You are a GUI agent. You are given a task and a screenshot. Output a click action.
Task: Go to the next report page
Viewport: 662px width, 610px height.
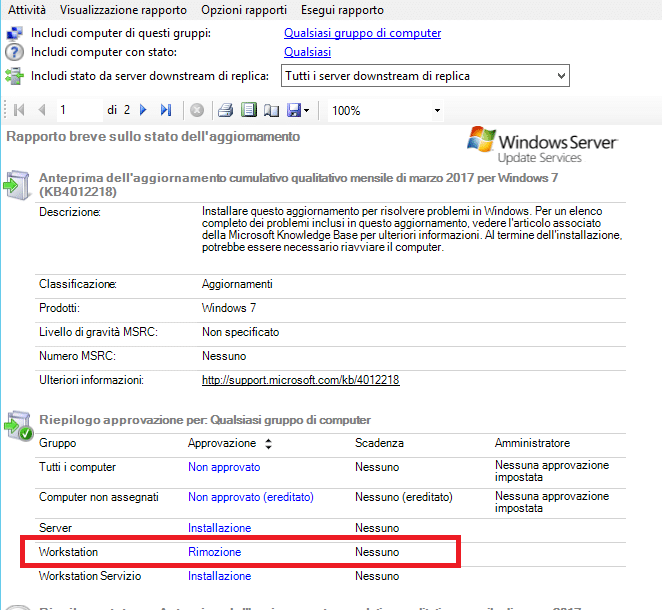[x=143, y=110]
